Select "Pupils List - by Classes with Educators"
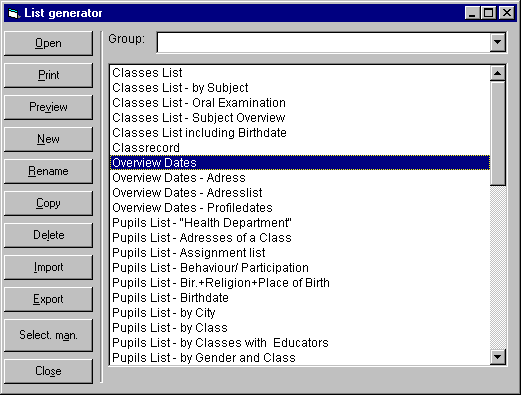521x395 pixels. coord(300,343)
